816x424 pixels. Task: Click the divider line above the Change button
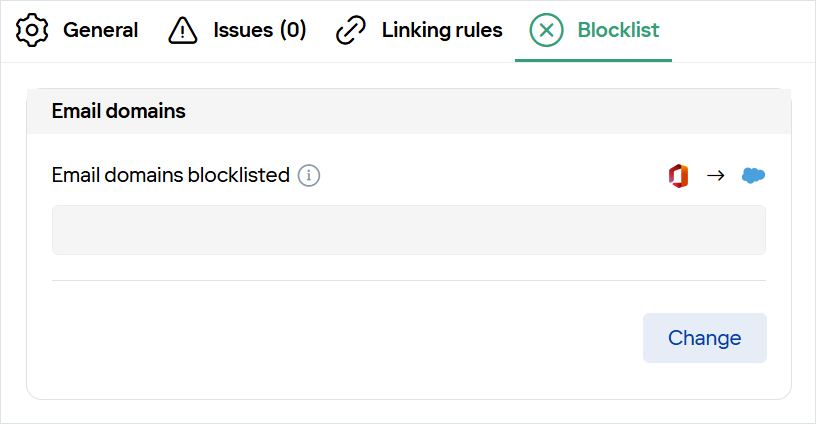(409, 280)
